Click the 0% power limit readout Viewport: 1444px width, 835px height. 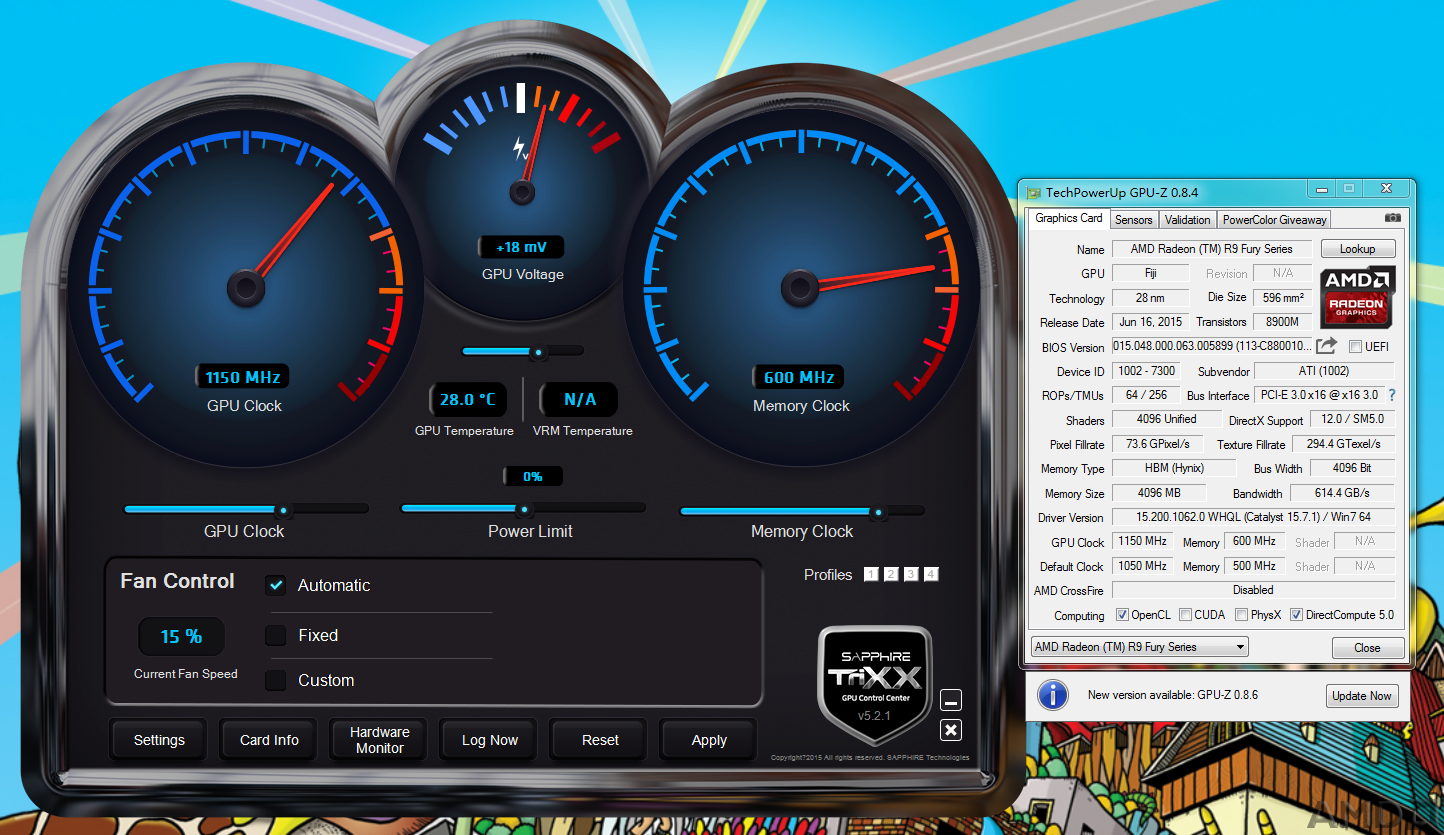(532, 477)
